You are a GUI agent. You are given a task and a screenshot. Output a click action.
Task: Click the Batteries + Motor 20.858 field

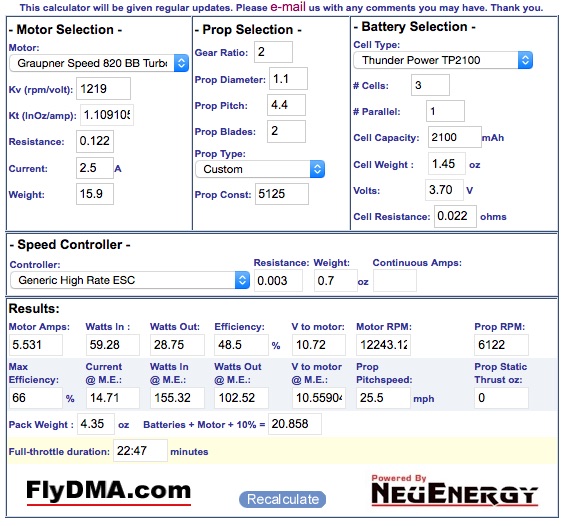(295, 424)
